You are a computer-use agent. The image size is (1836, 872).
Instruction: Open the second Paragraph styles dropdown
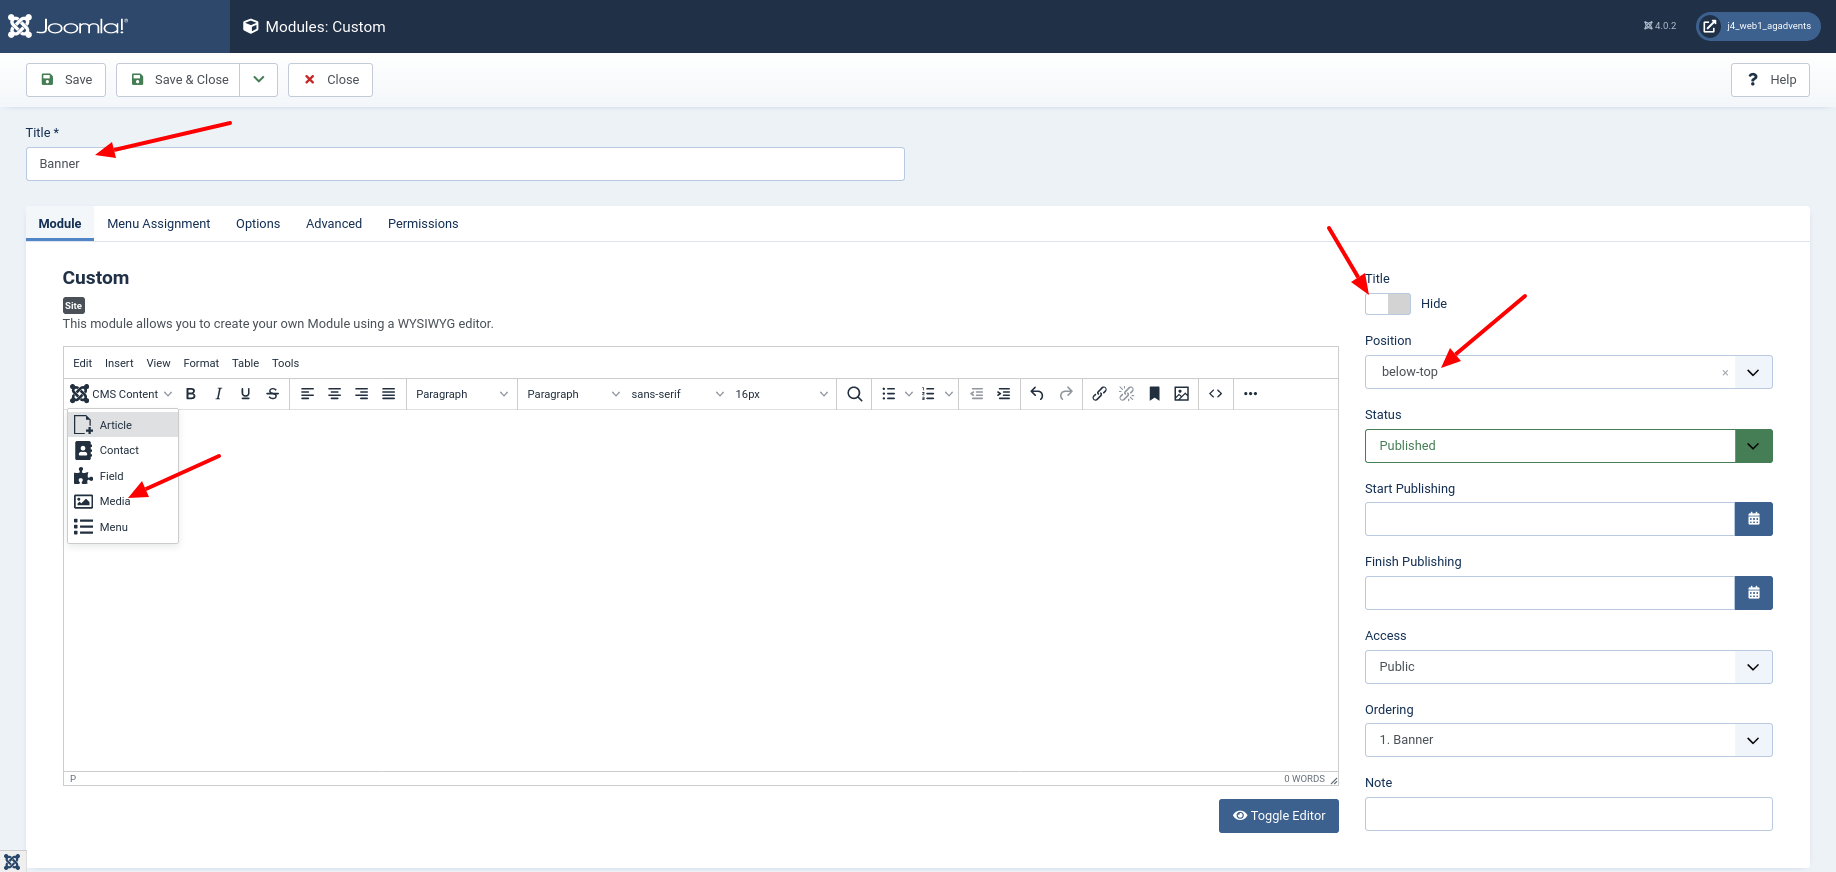[573, 394]
